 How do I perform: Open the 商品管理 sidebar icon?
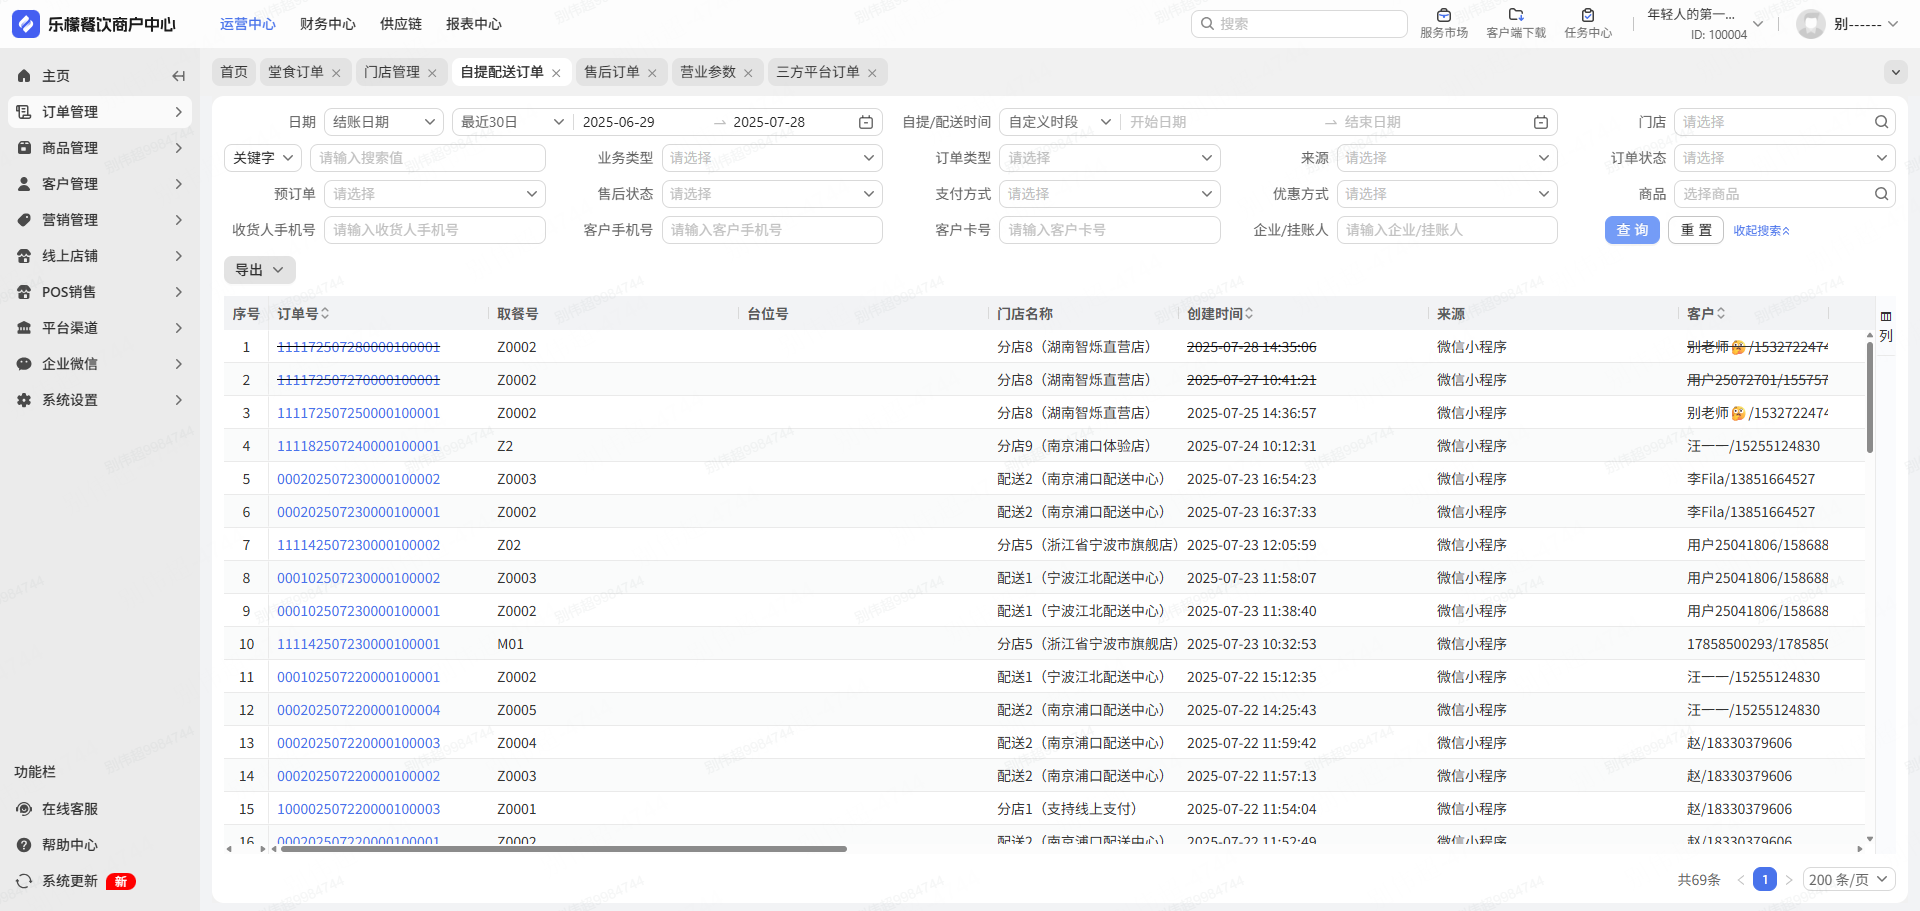[x=24, y=148]
